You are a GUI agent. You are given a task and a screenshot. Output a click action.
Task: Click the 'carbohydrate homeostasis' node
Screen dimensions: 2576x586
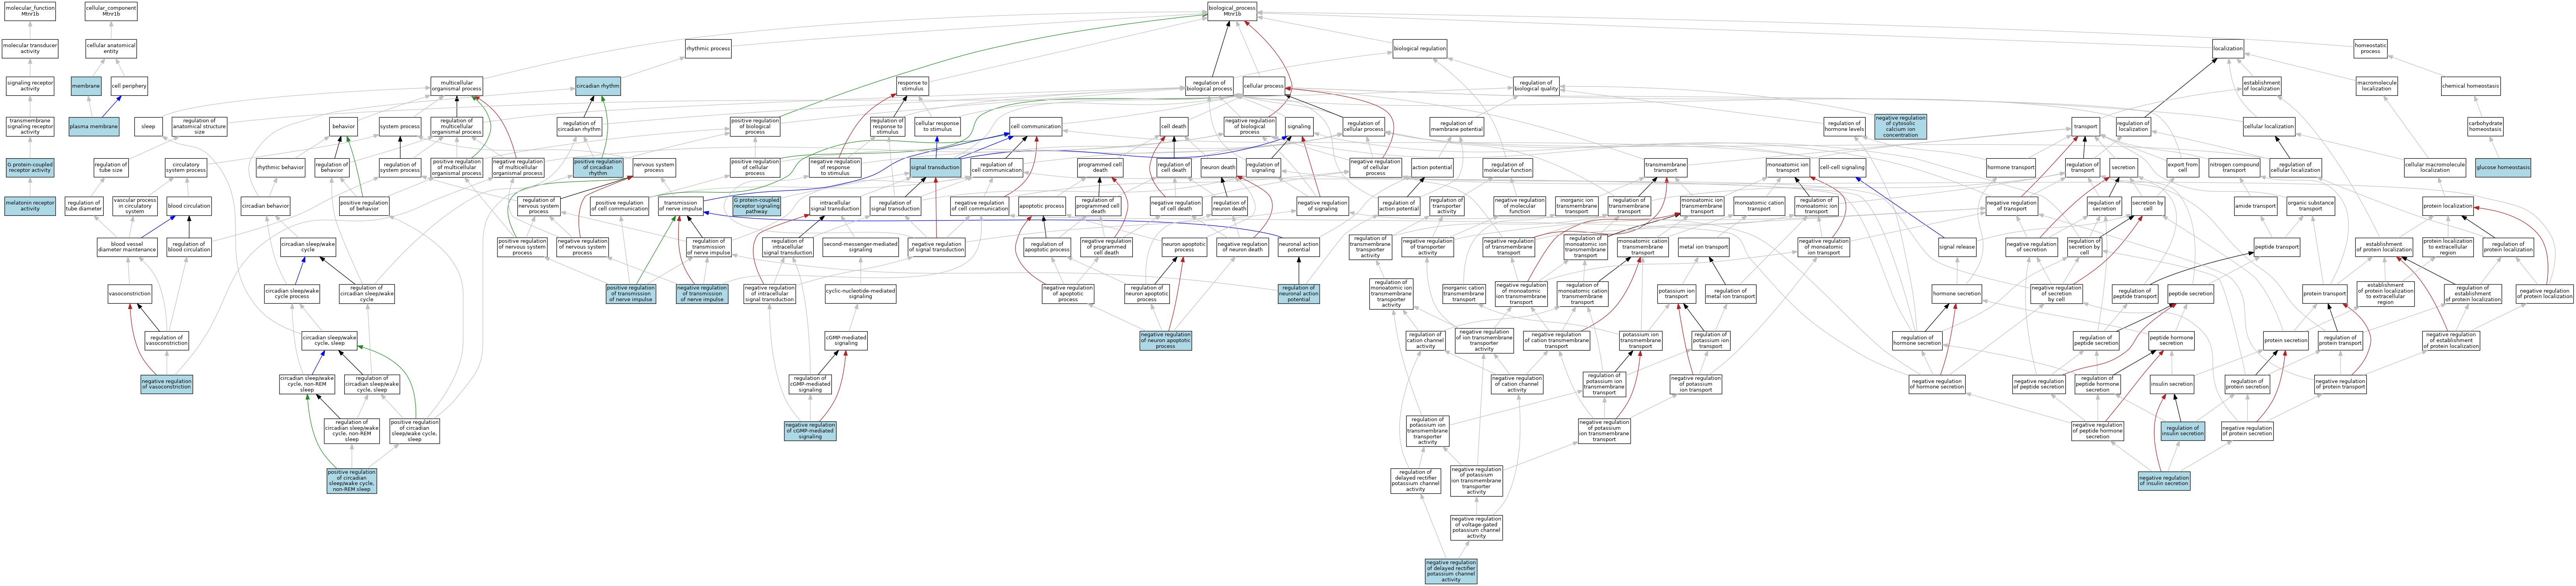coord(2485,127)
